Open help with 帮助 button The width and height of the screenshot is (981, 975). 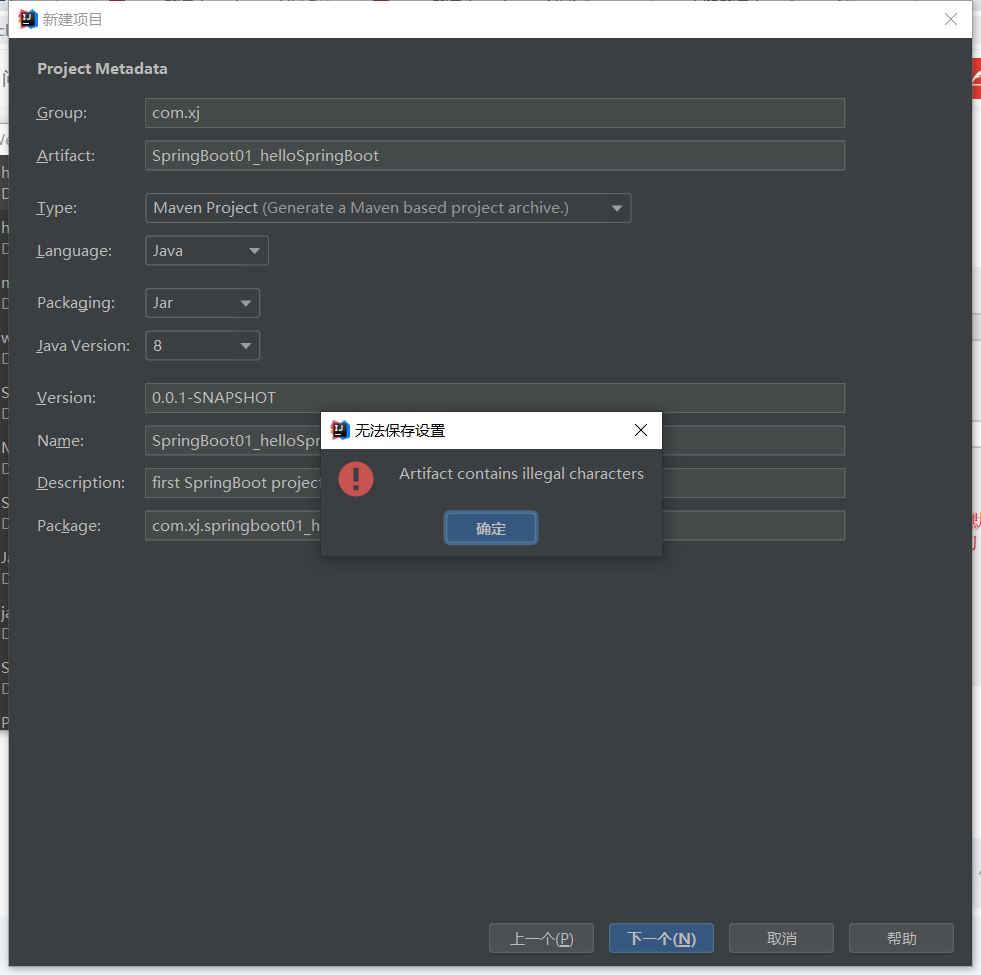click(x=901, y=938)
